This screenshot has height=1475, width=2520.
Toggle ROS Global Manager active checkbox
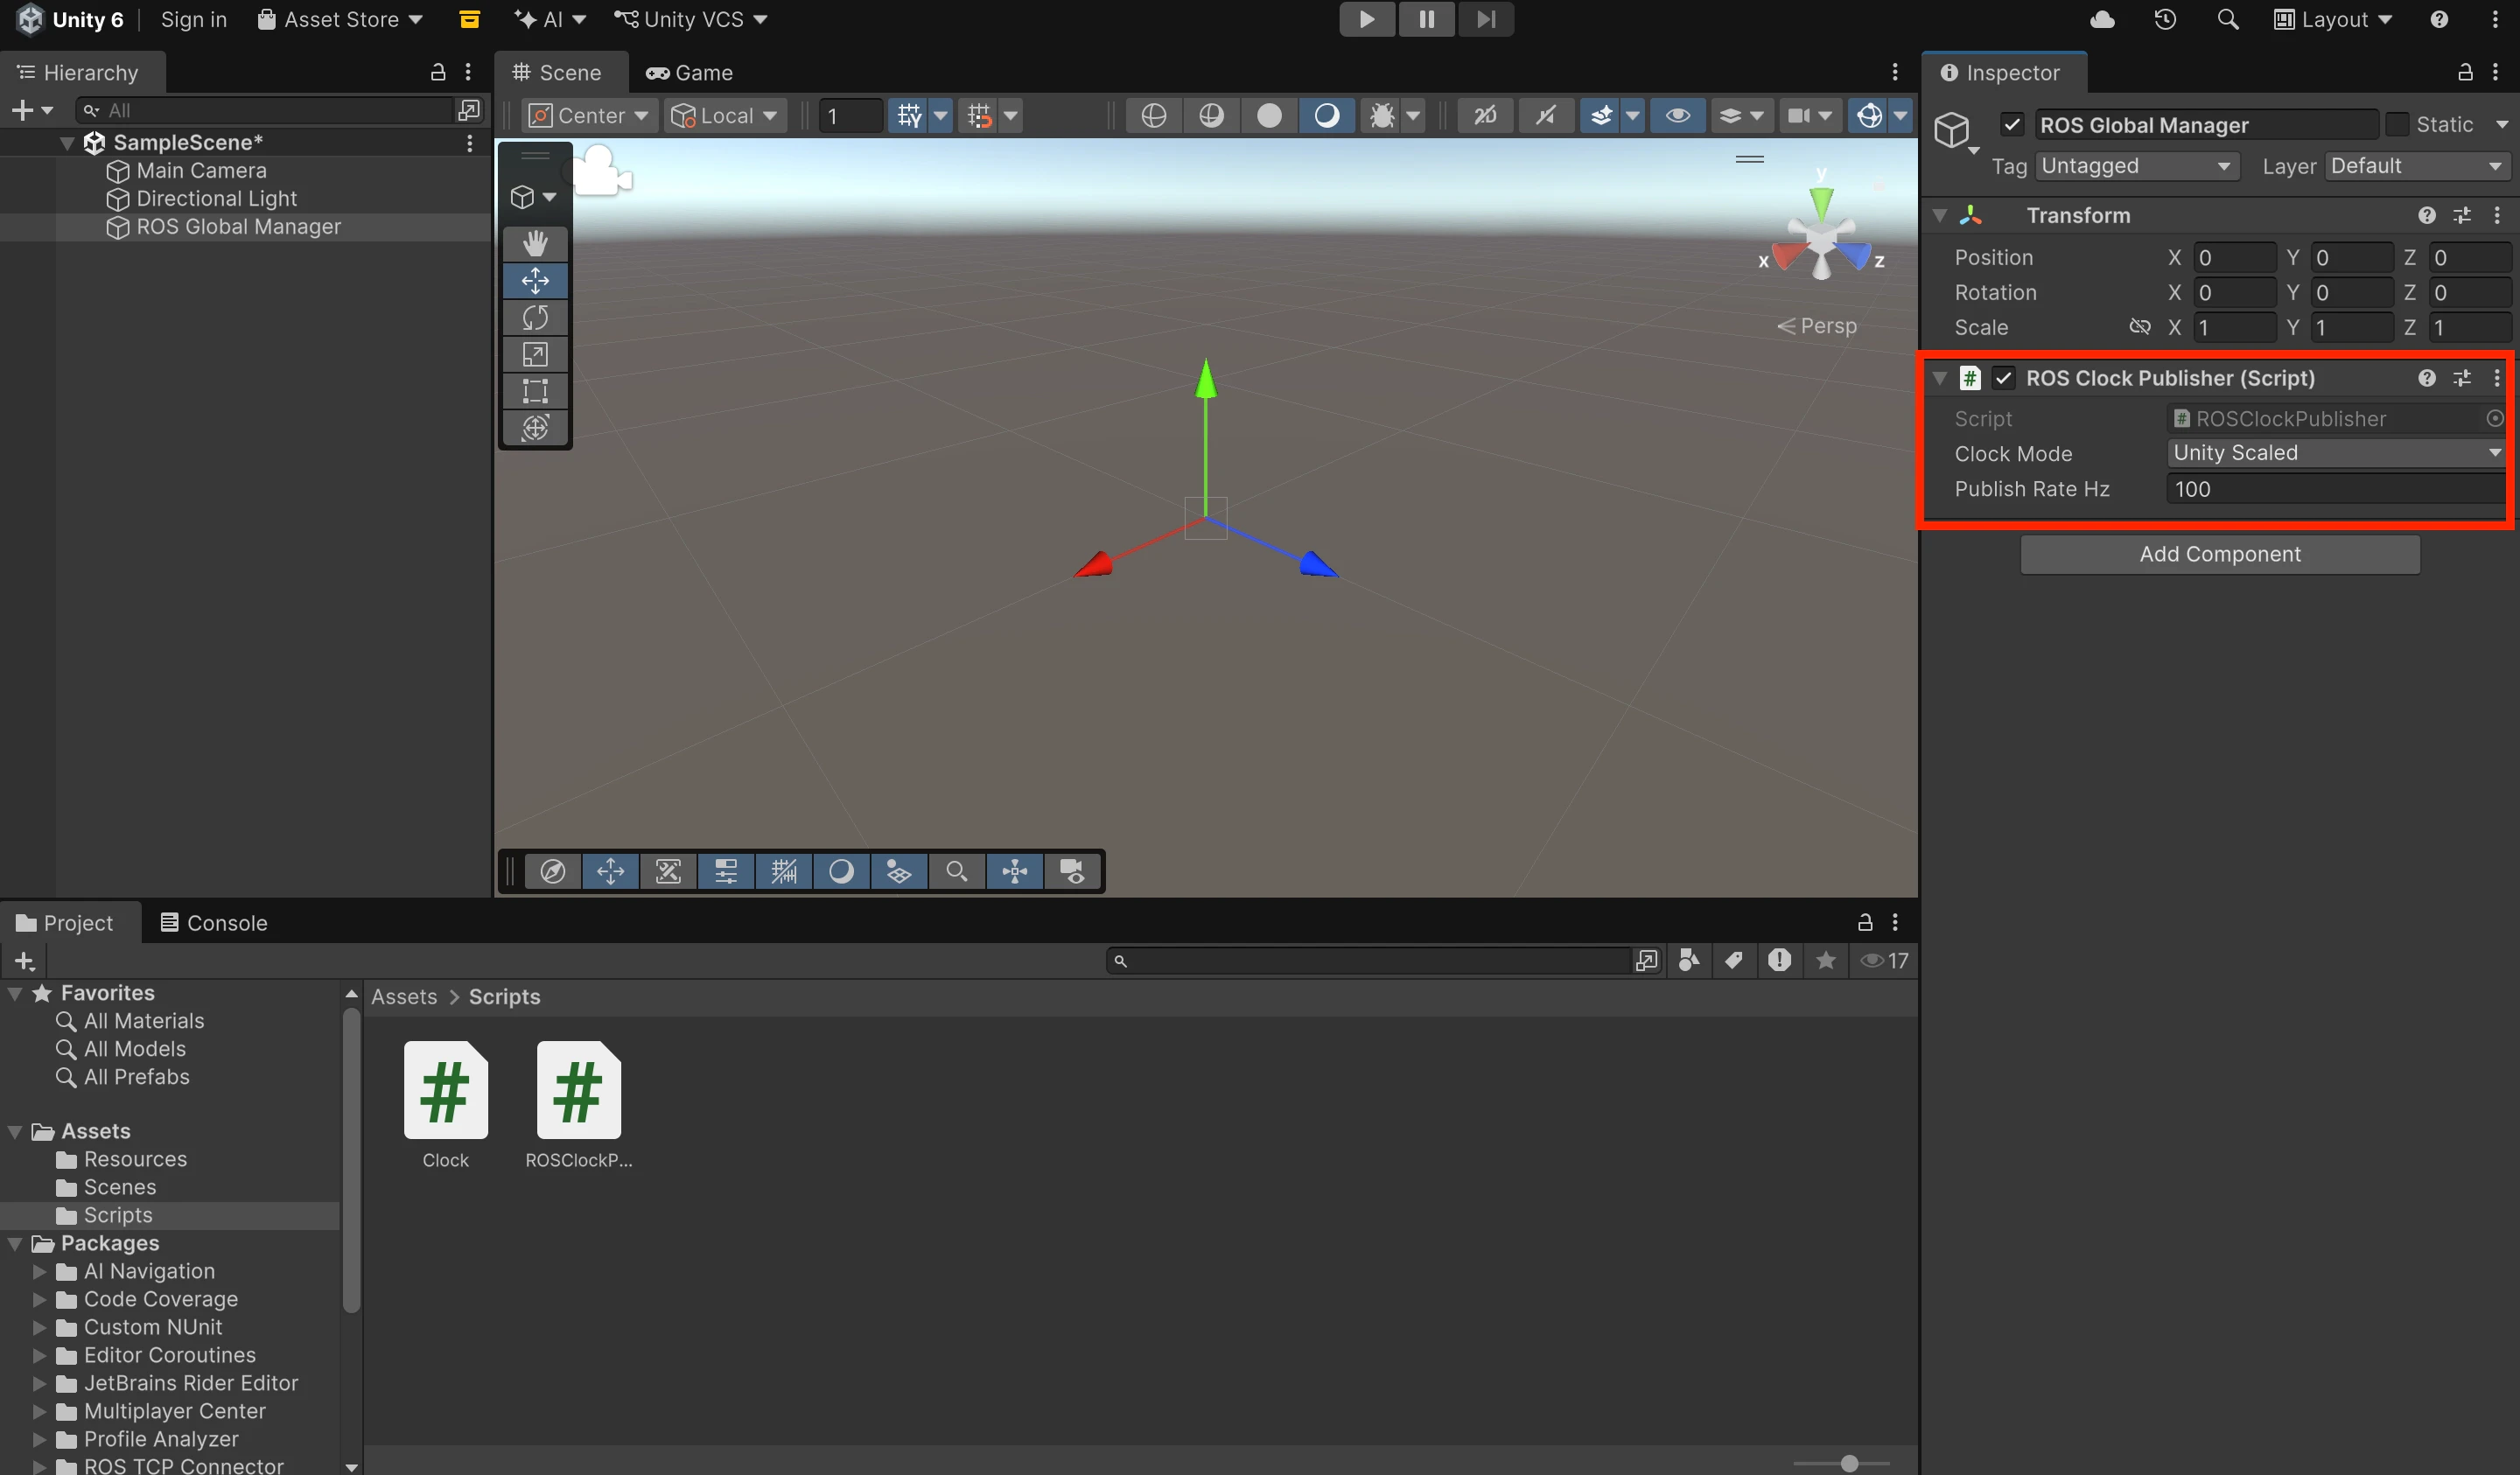2012,124
